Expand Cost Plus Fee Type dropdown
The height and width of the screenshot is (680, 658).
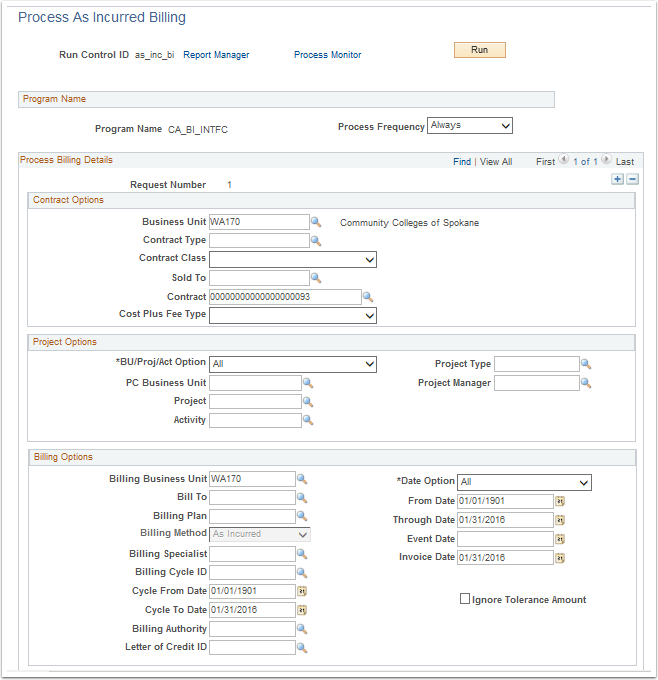pos(293,316)
